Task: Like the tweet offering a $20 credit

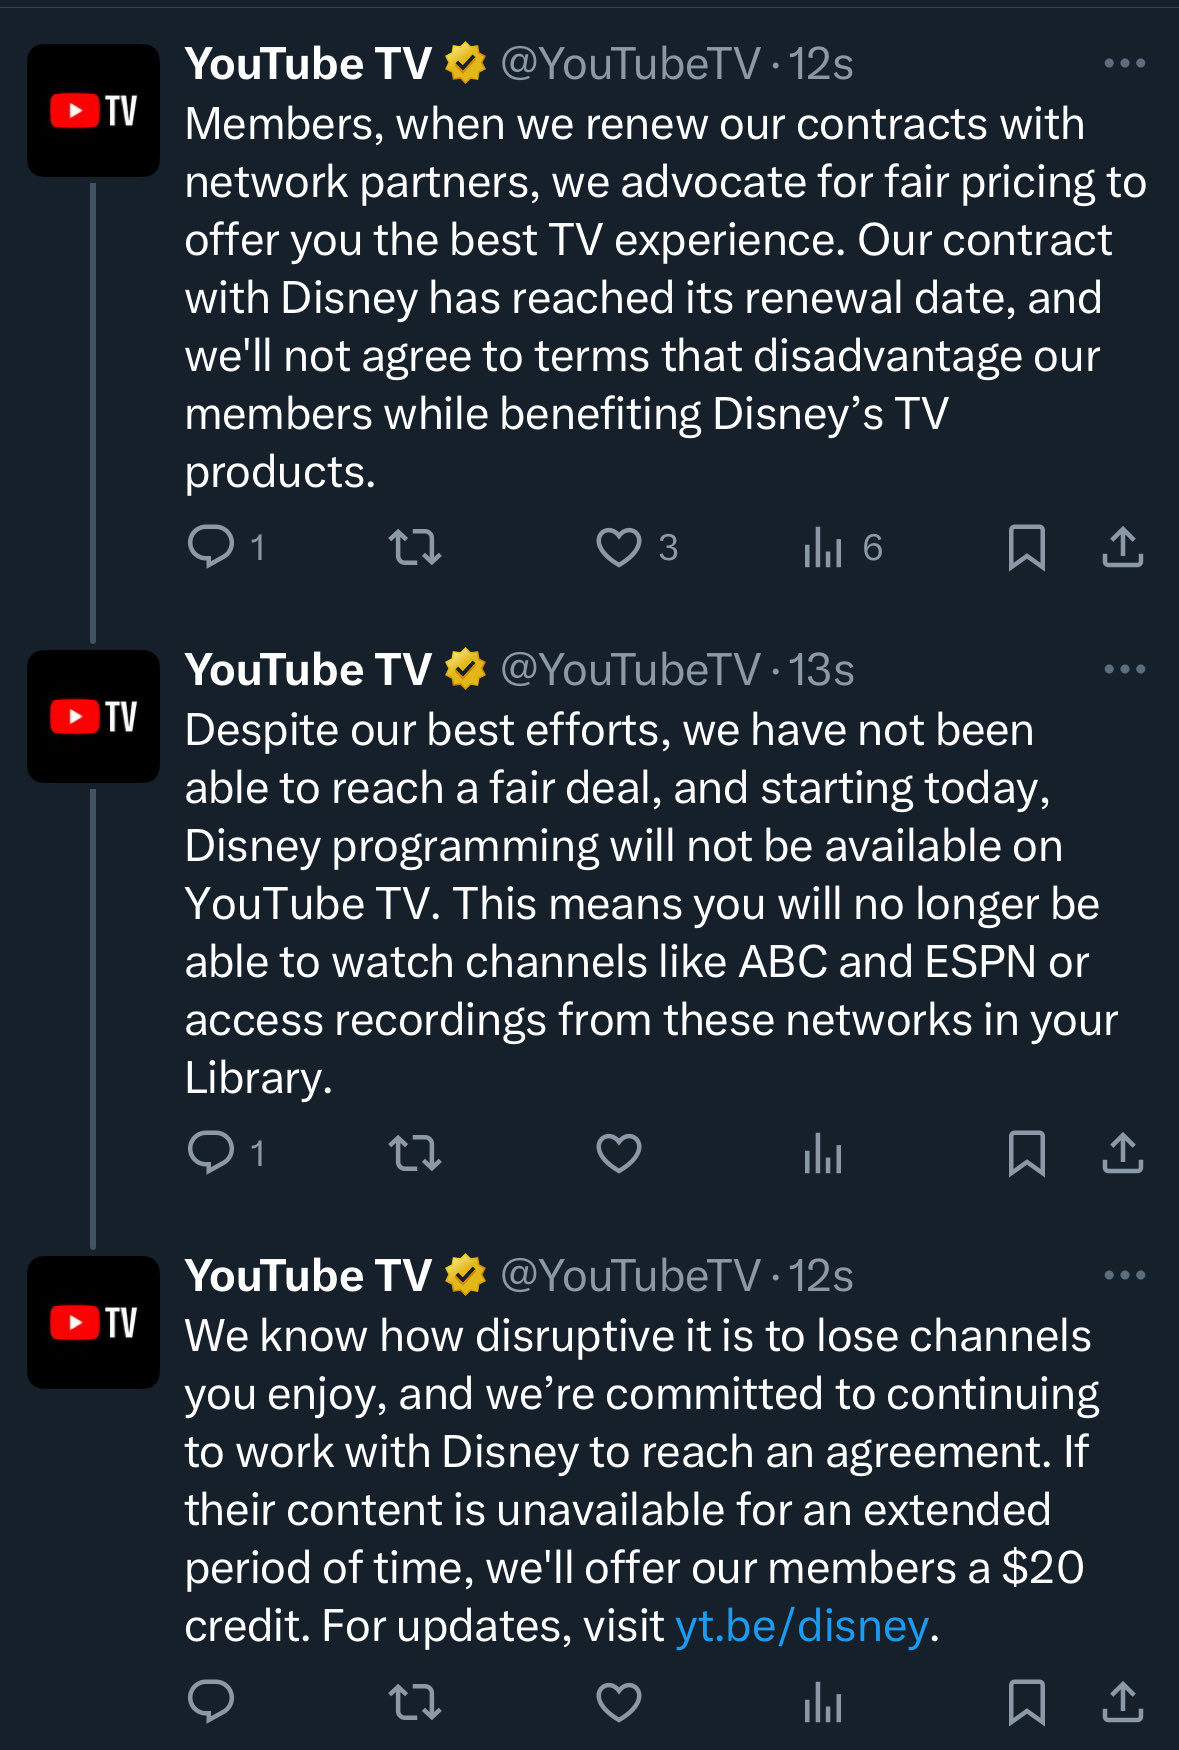Action: point(619,1701)
